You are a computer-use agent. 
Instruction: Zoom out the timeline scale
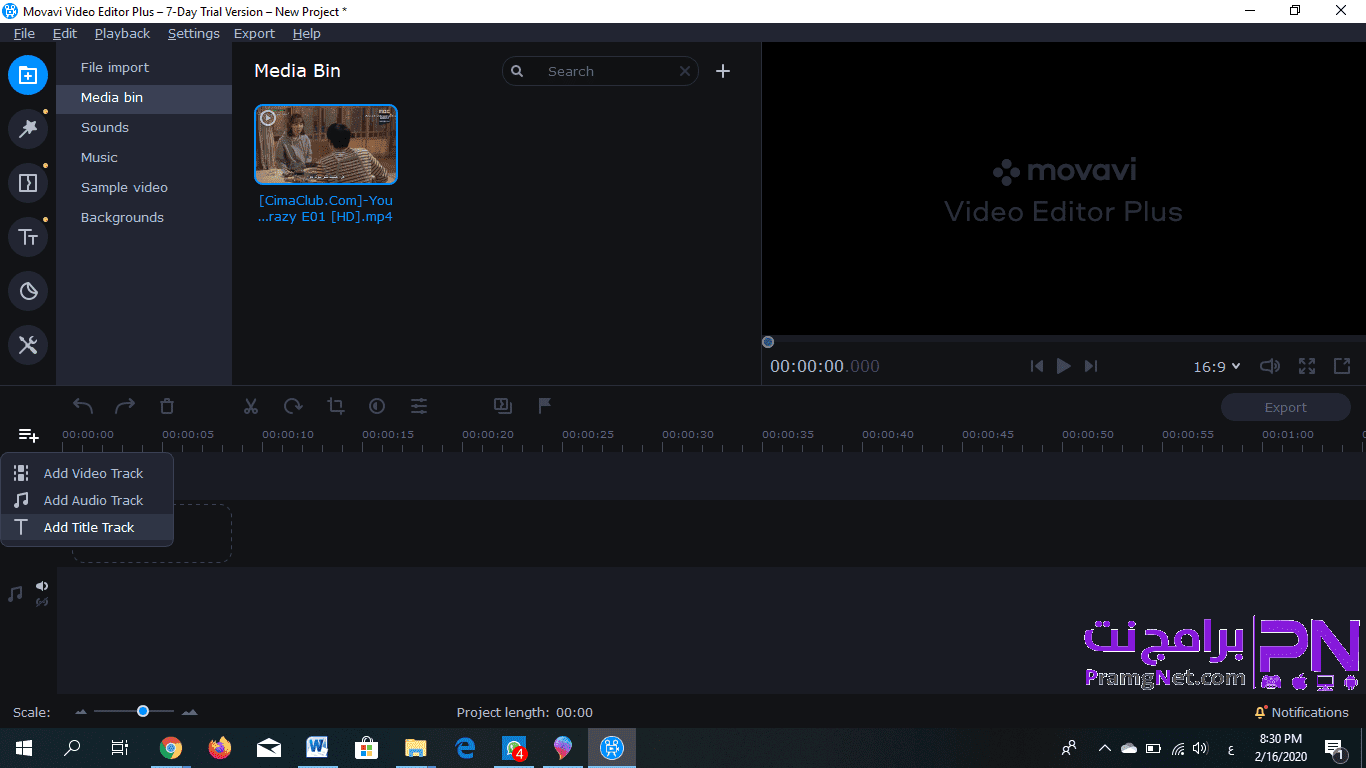tap(82, 712)
